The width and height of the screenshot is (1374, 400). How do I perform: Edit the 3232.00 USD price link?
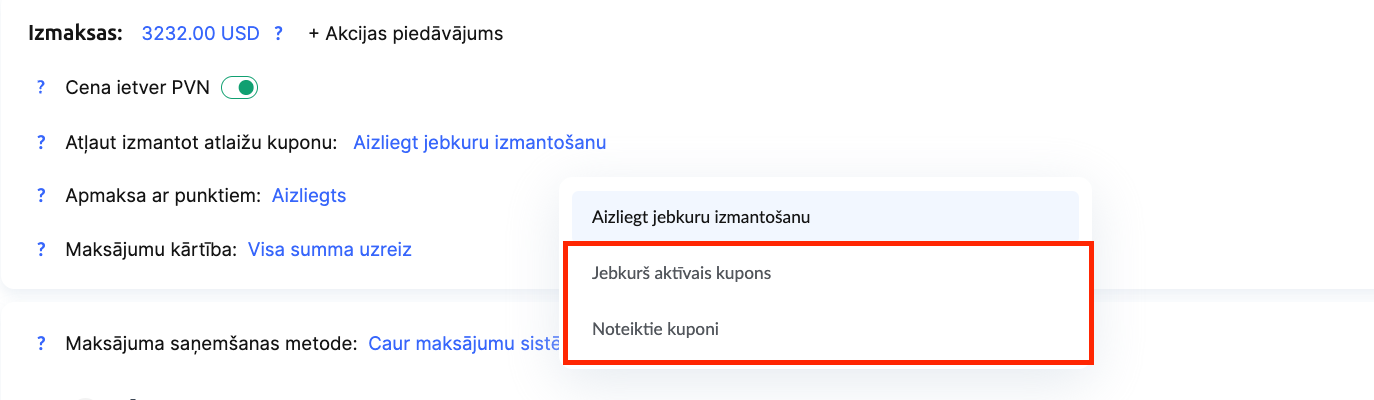click(200, 33)
